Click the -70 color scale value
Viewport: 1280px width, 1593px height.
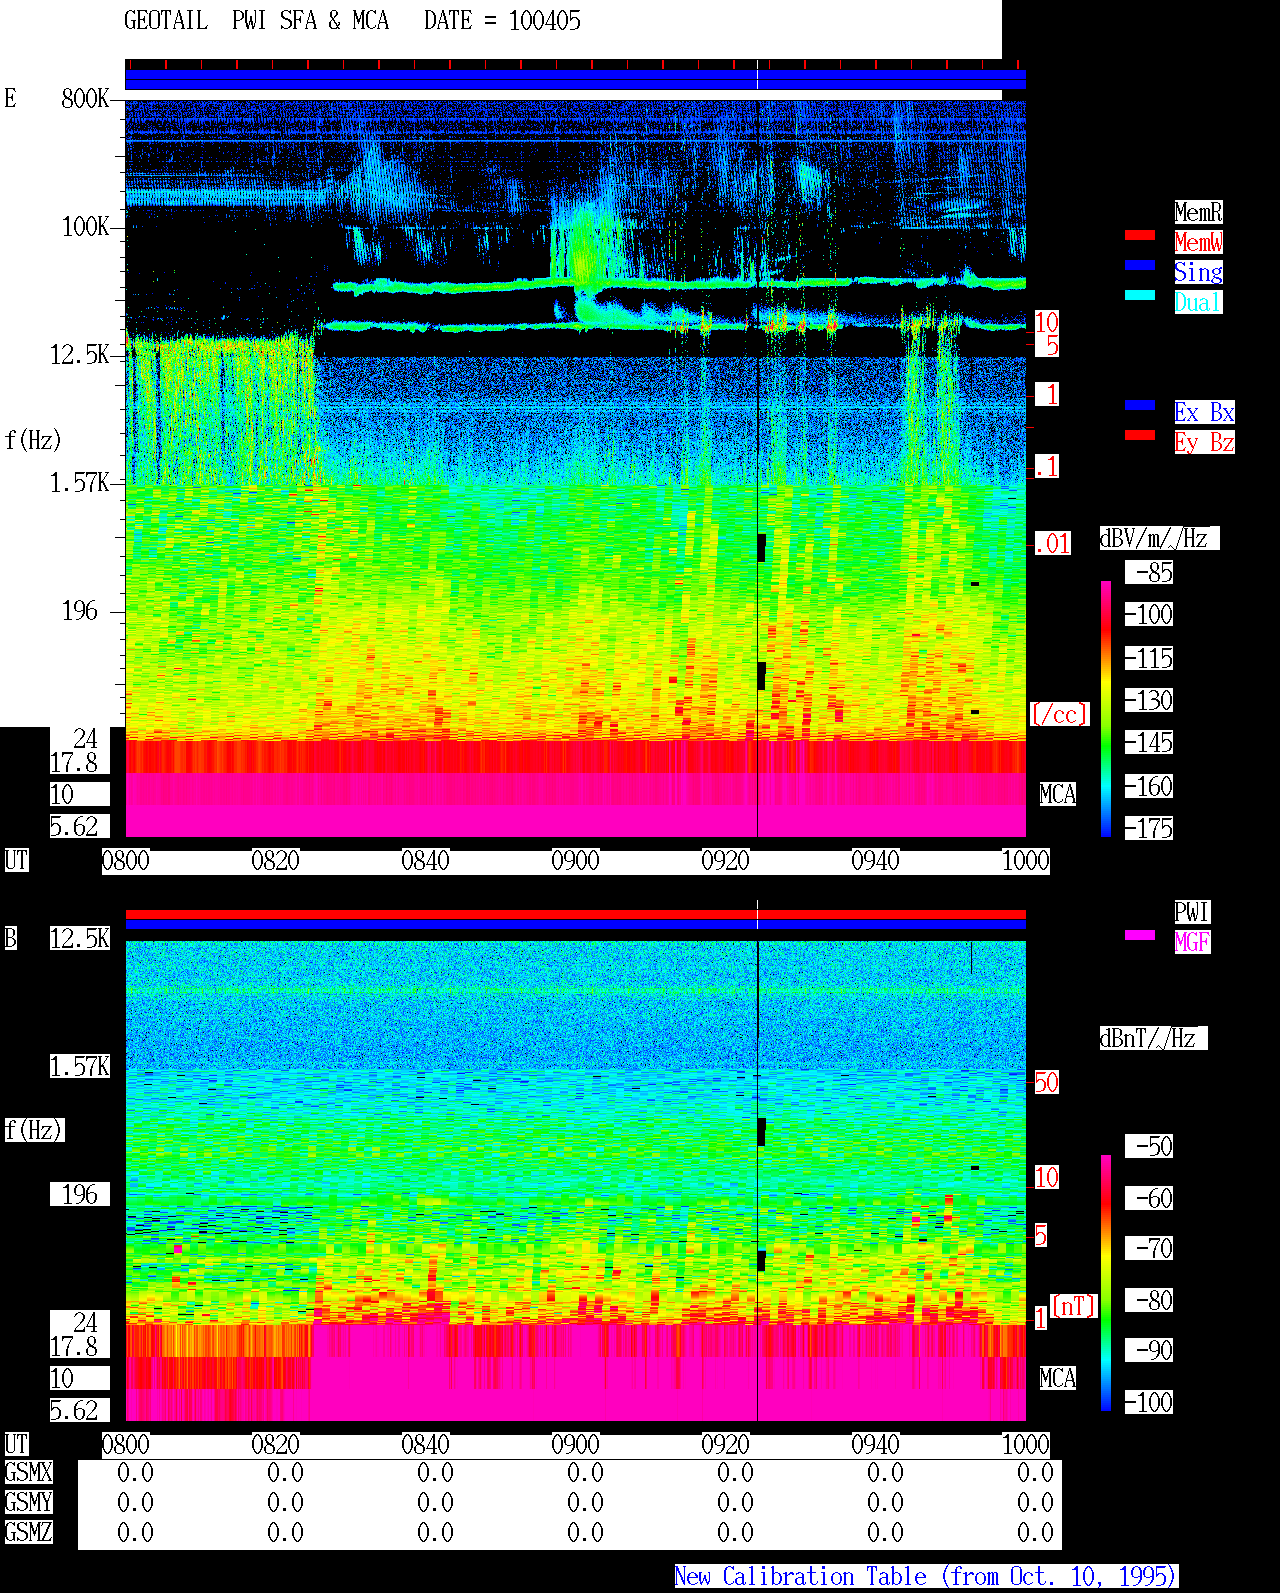coord(1149,1249)
